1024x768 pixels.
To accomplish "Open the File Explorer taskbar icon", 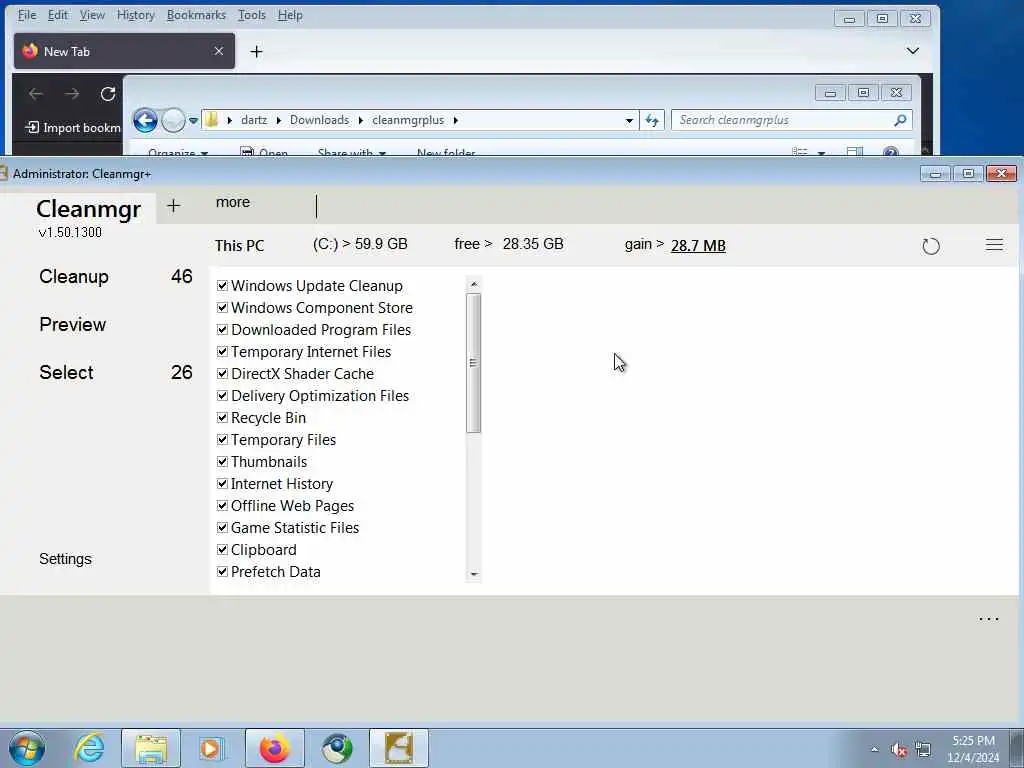I will click(151, 748).
